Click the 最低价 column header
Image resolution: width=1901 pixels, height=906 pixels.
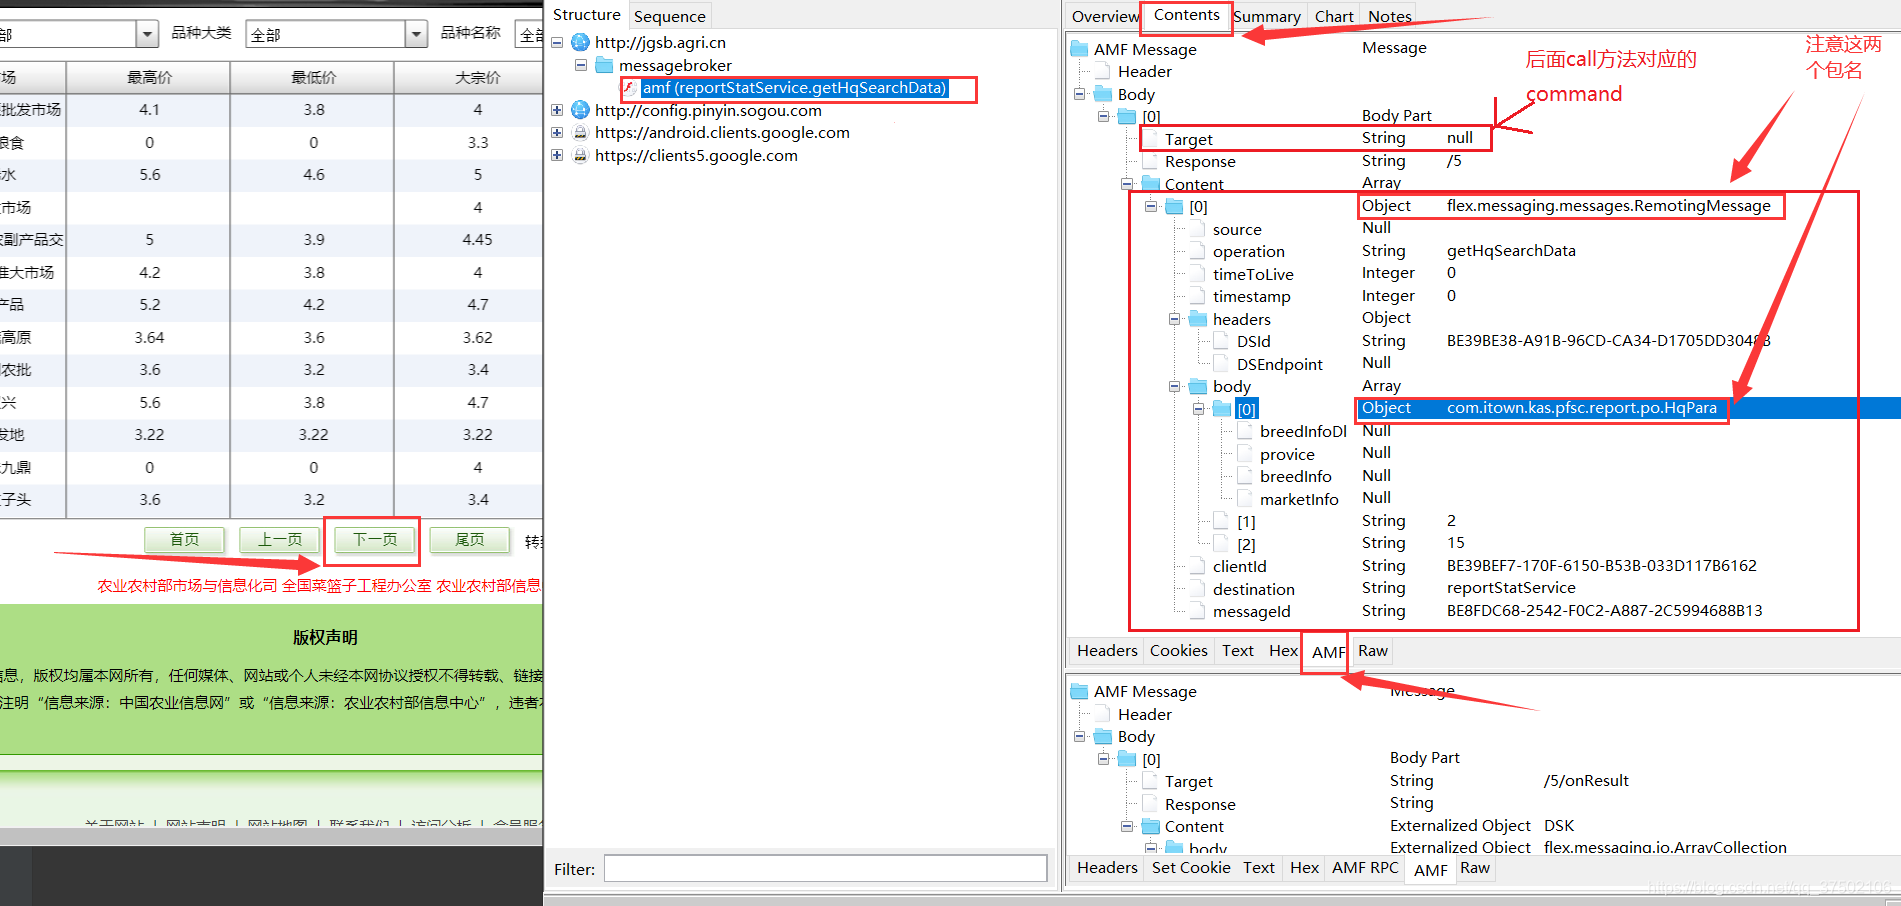[x=313, y=77]
